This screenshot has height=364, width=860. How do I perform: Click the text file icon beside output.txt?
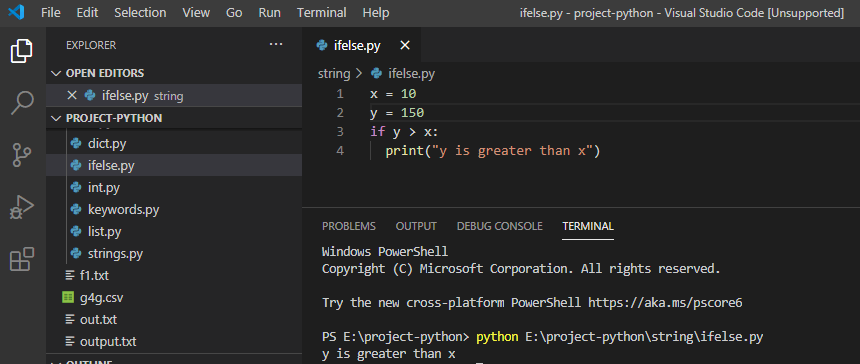pyautogui.click(x=69, y=341)
